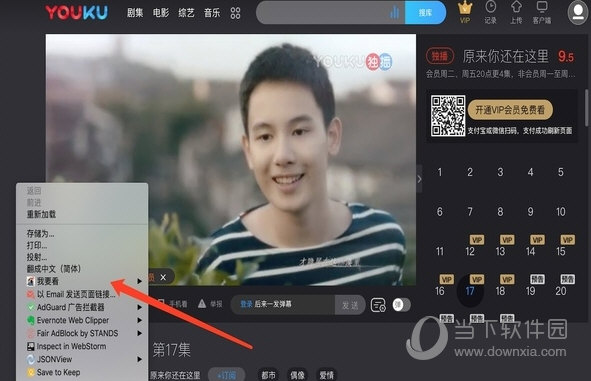Collapse the side panel arrow beside video
Screen dimensions: 591x381
pyautogui.click(x=419, y=179)
